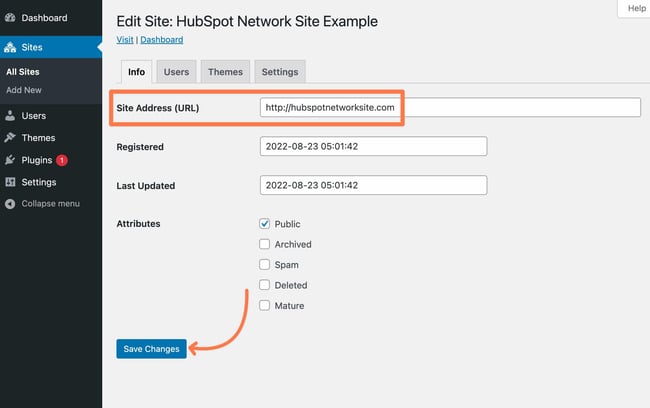Click the Collapse menu arrow icon
650x408 pixels.
[x=10, y=204]
